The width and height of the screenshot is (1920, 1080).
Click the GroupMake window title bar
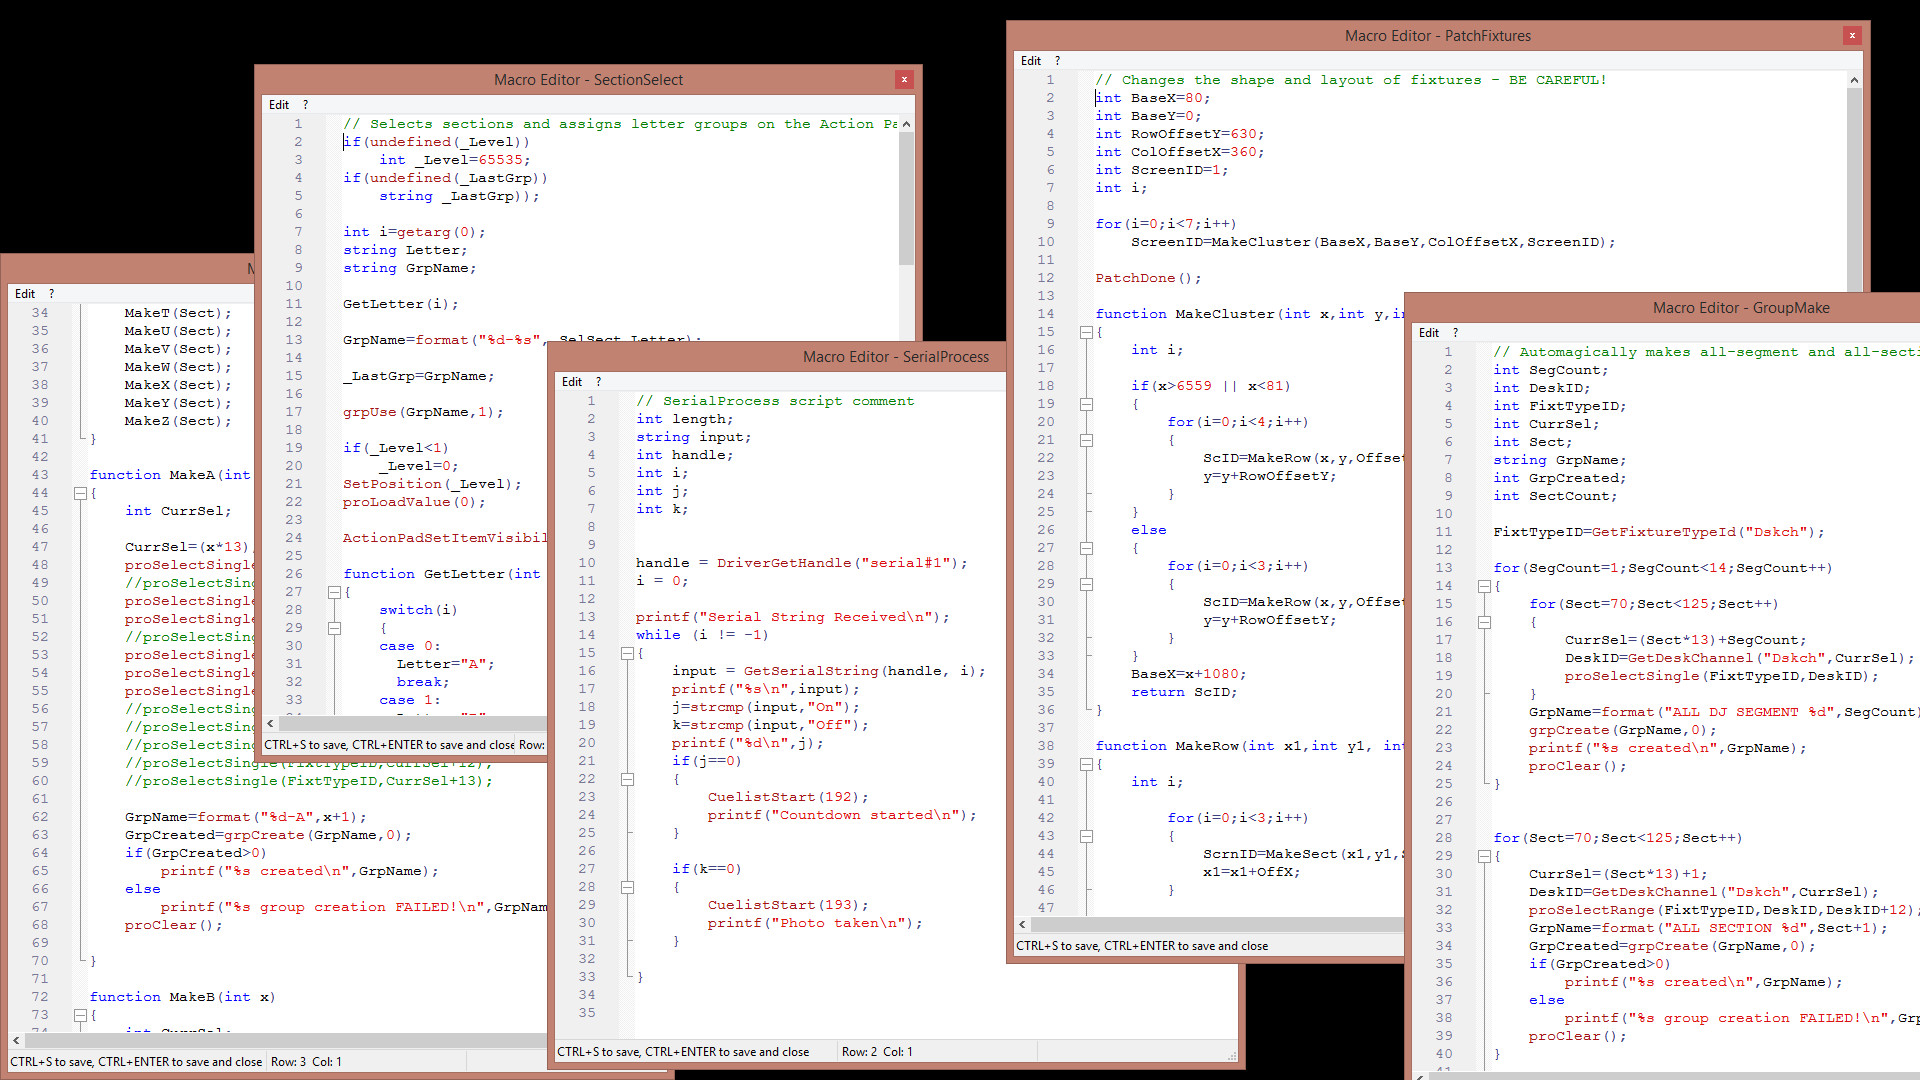coord(1740,308)
